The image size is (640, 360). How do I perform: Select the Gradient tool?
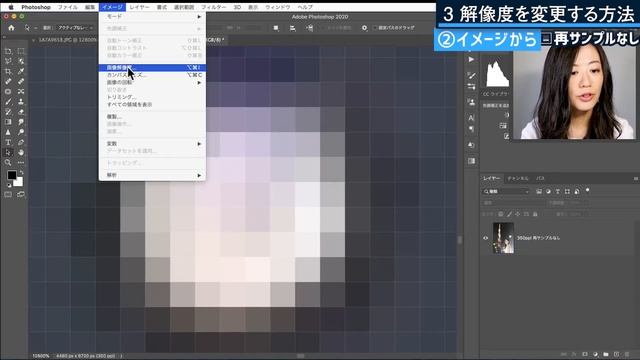pos(8,122)
